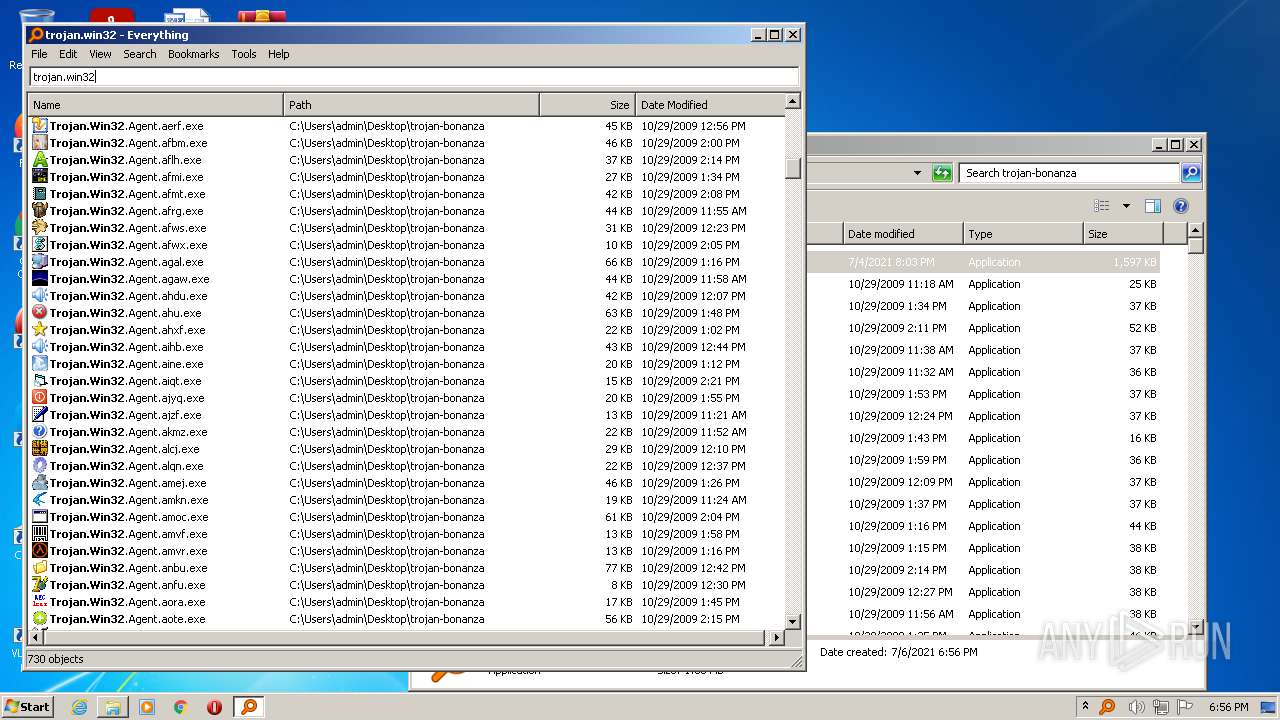Sort Explorer by Type column
The width and height of the screenshot is (1280, 720).
pyautogui.click(x=1023, y=234)
